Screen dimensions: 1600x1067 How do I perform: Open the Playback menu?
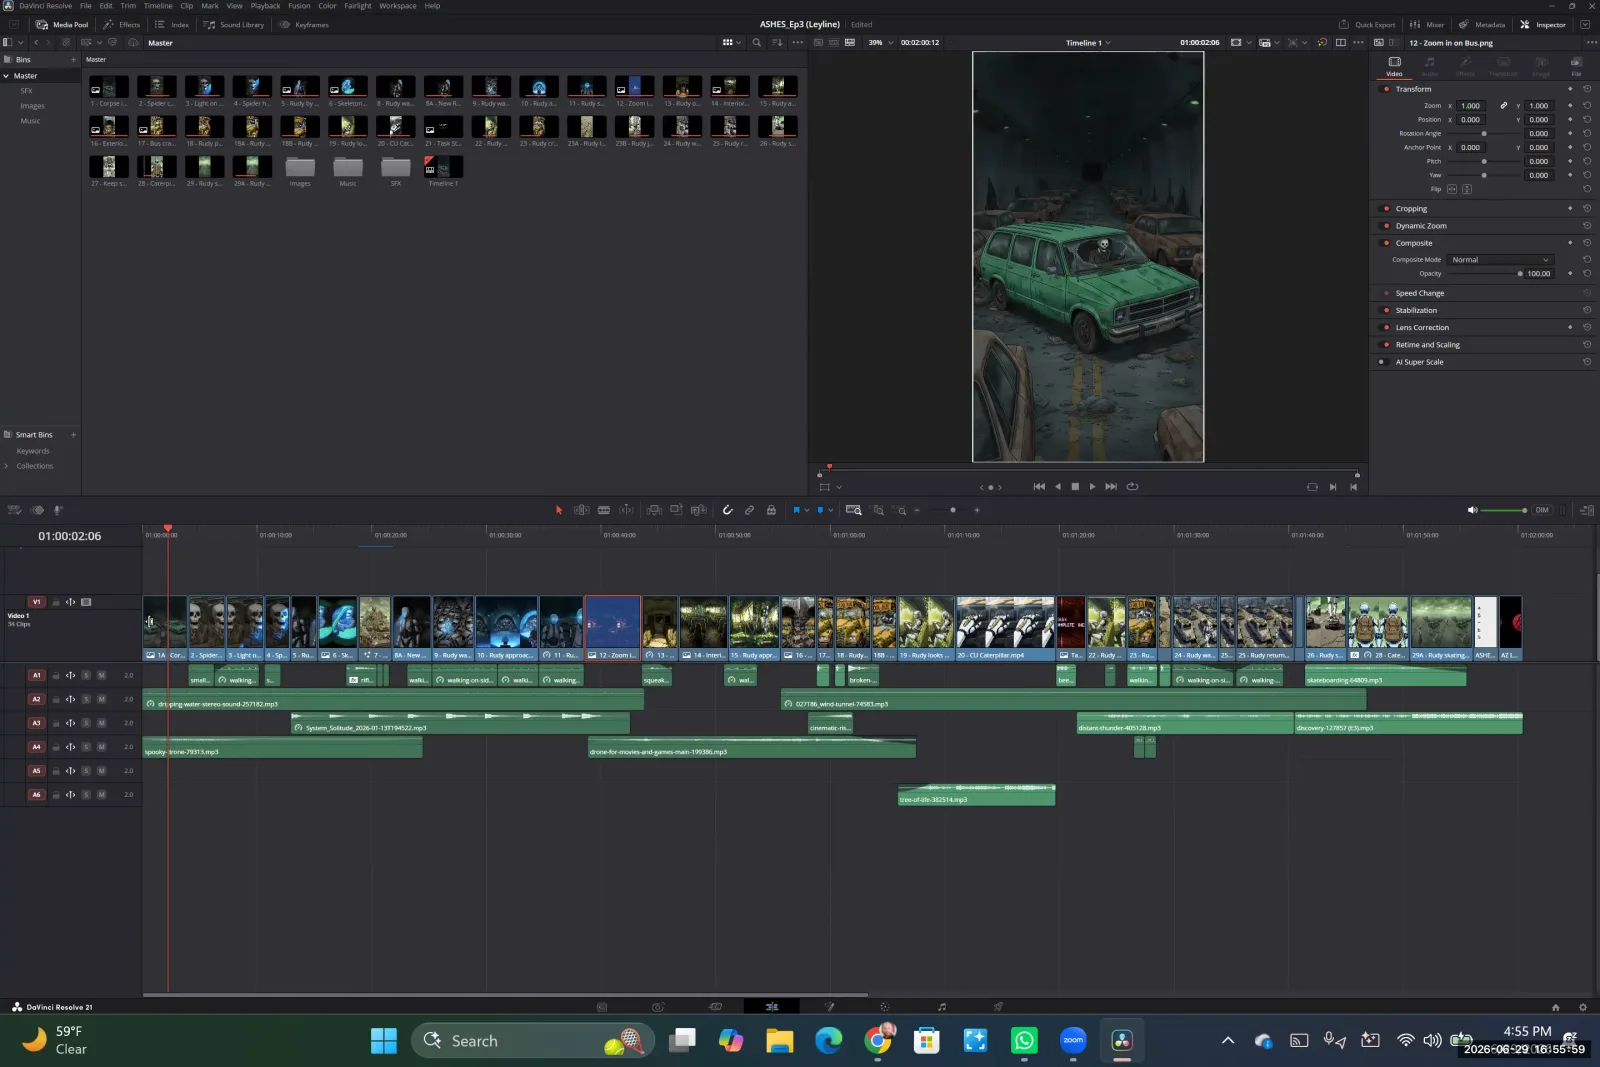[265, 6]
